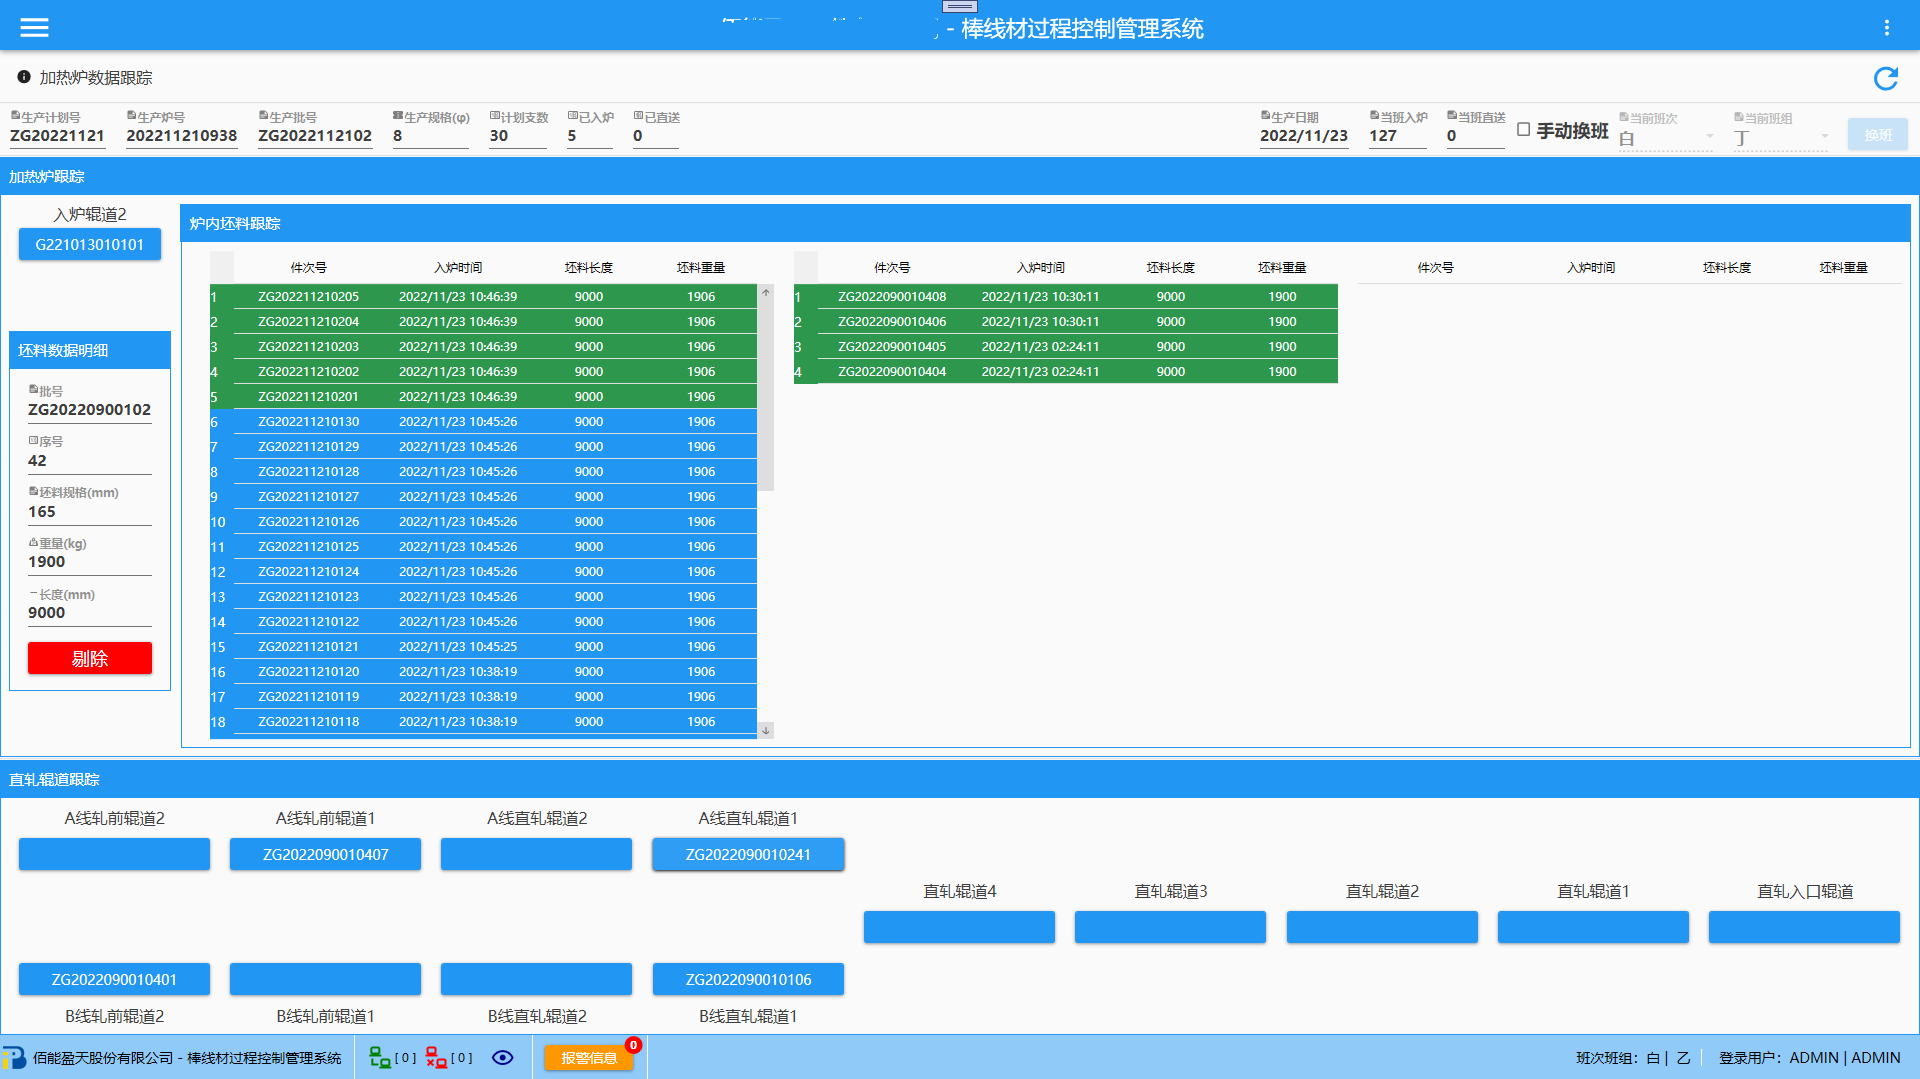Viewport: 1920px width, 1079px height.
Task: Select row ZG202211210205 in billet table
Action: click(x=483, y=296)
